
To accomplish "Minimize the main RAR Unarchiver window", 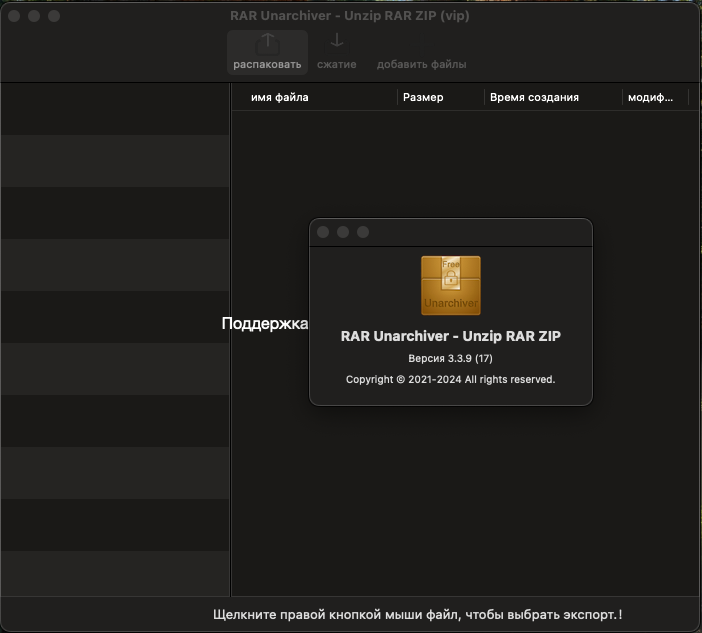I will [x=34, y=16].
